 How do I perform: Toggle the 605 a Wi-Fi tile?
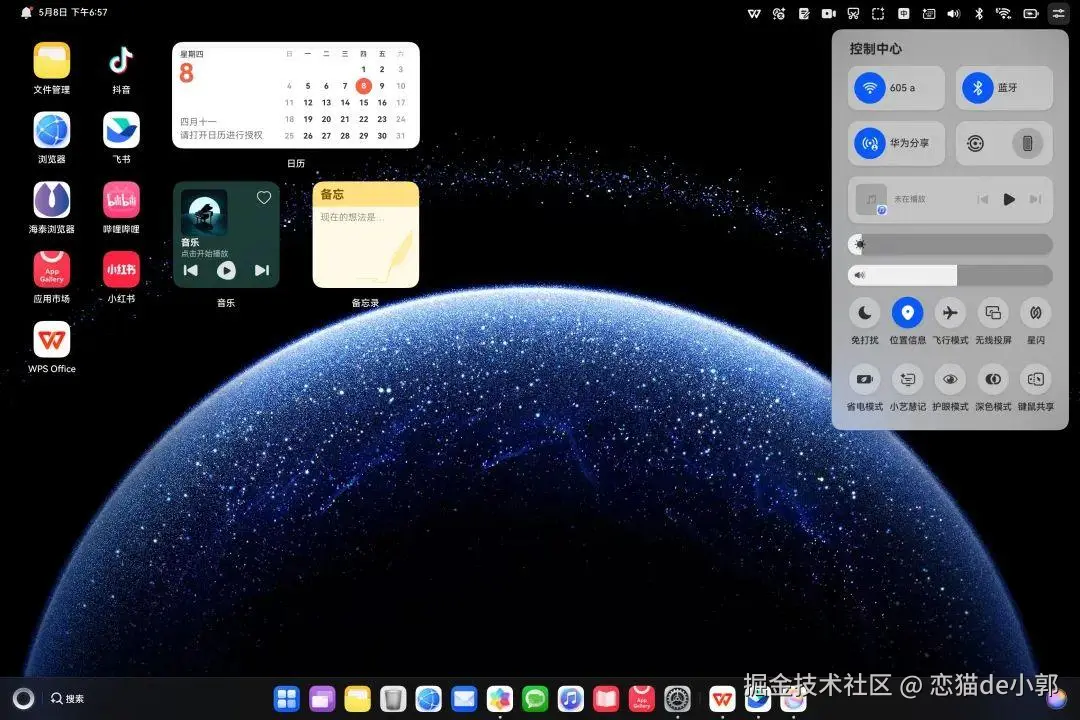tap(896, 88)
